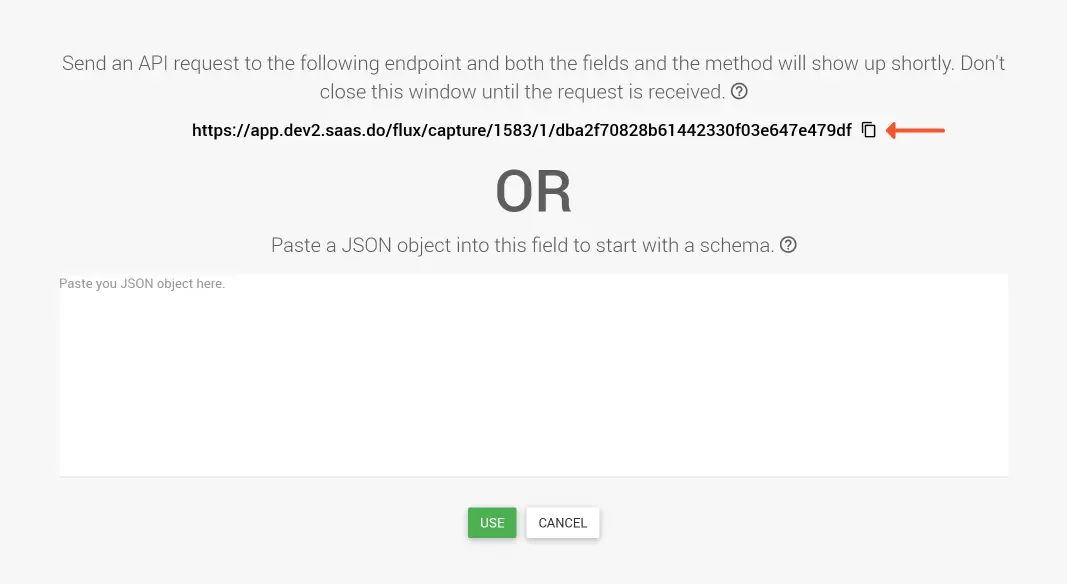Click the bottom edge of the JSON field
This screenshot has width=1067, height=584.
(x=533, y=475)
